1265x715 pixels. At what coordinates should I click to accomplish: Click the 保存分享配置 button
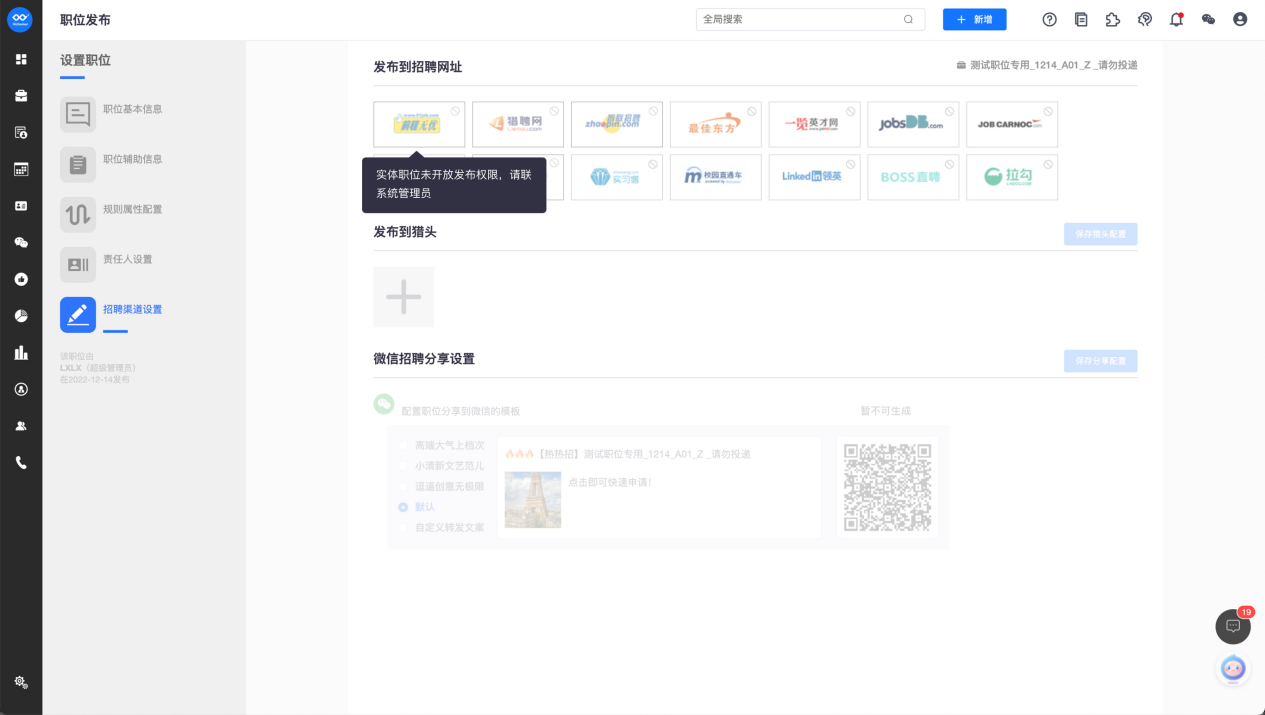(x=1100, y=361)
